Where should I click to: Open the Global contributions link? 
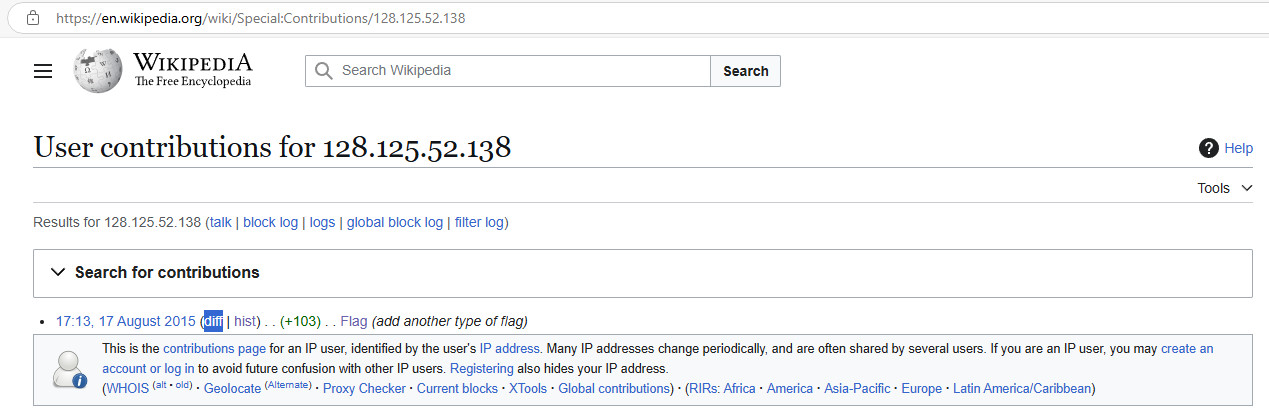[x=614, y=388]
